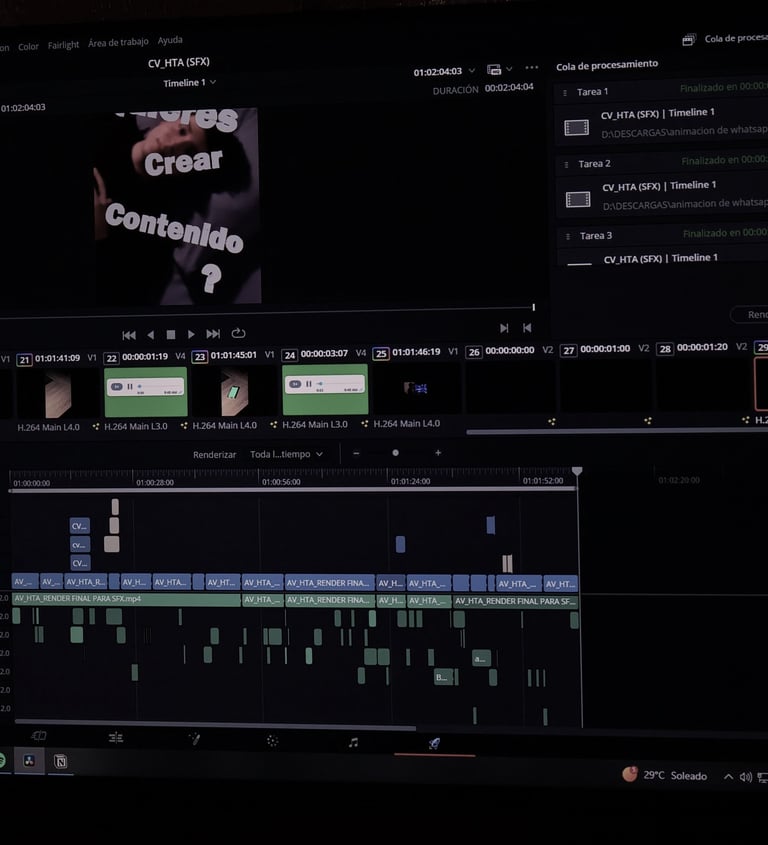The image size is (768, 845).
Task: Toggle loop playback
Action: pos(238,334)
